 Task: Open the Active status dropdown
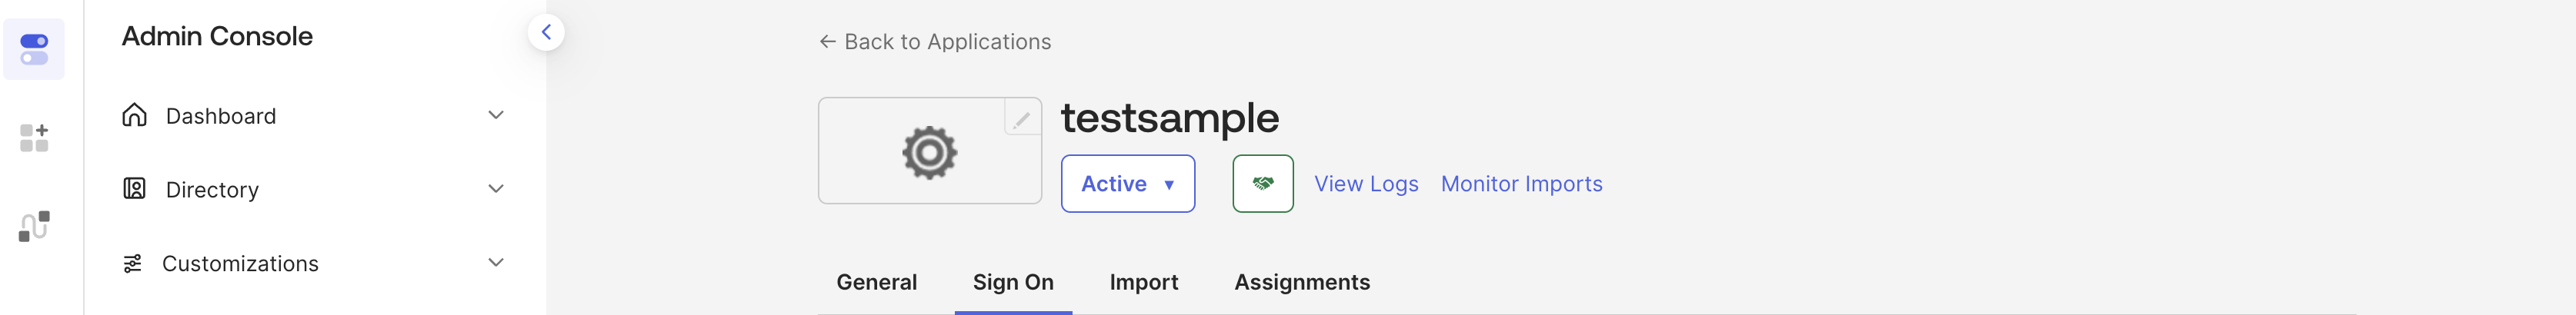(x=1127, y=184)
